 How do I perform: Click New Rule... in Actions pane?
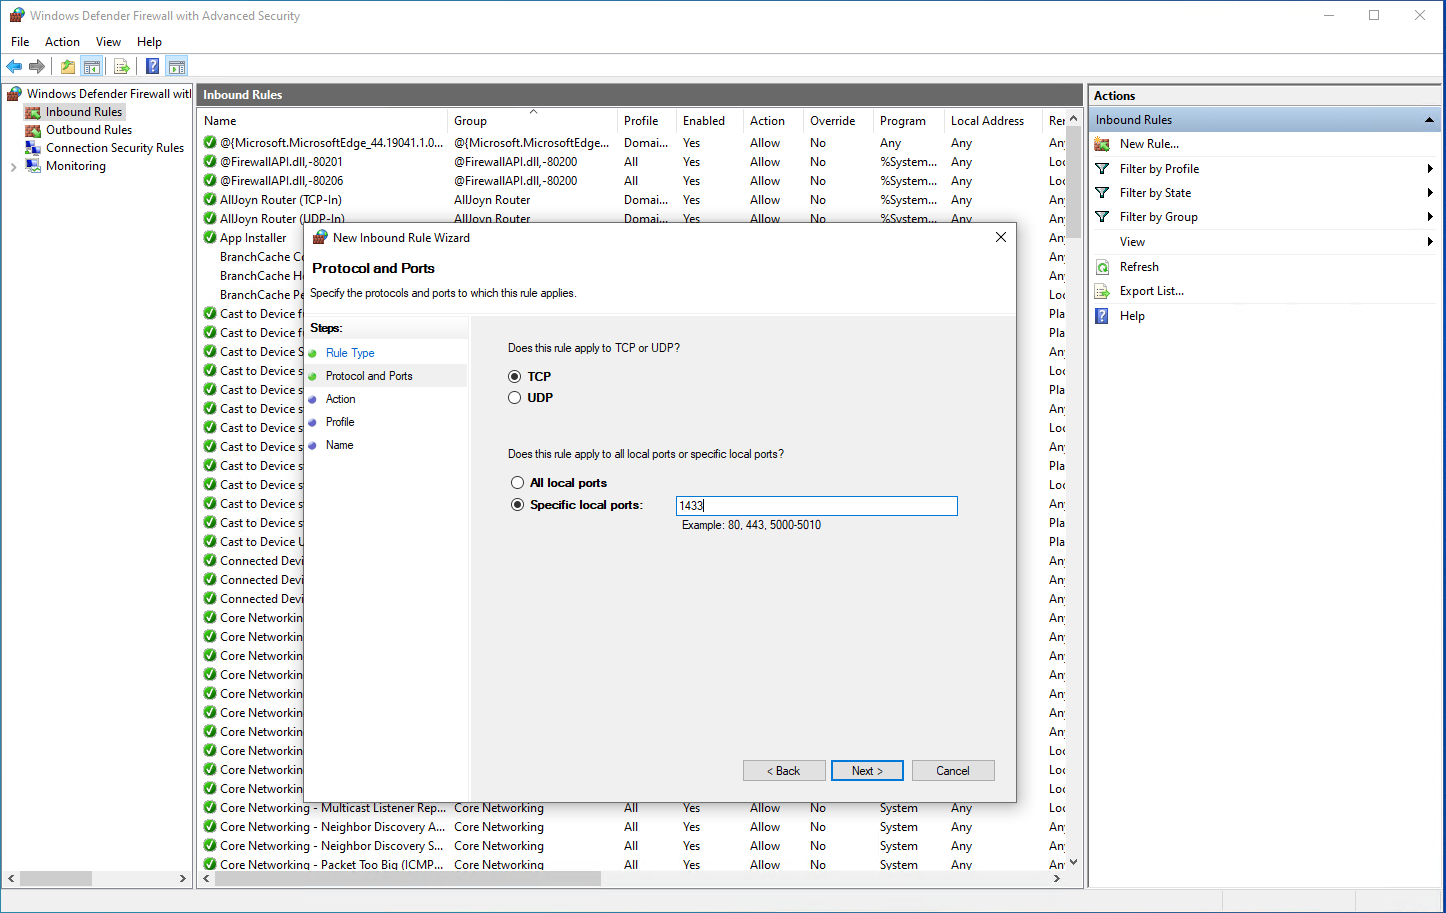1149,144
